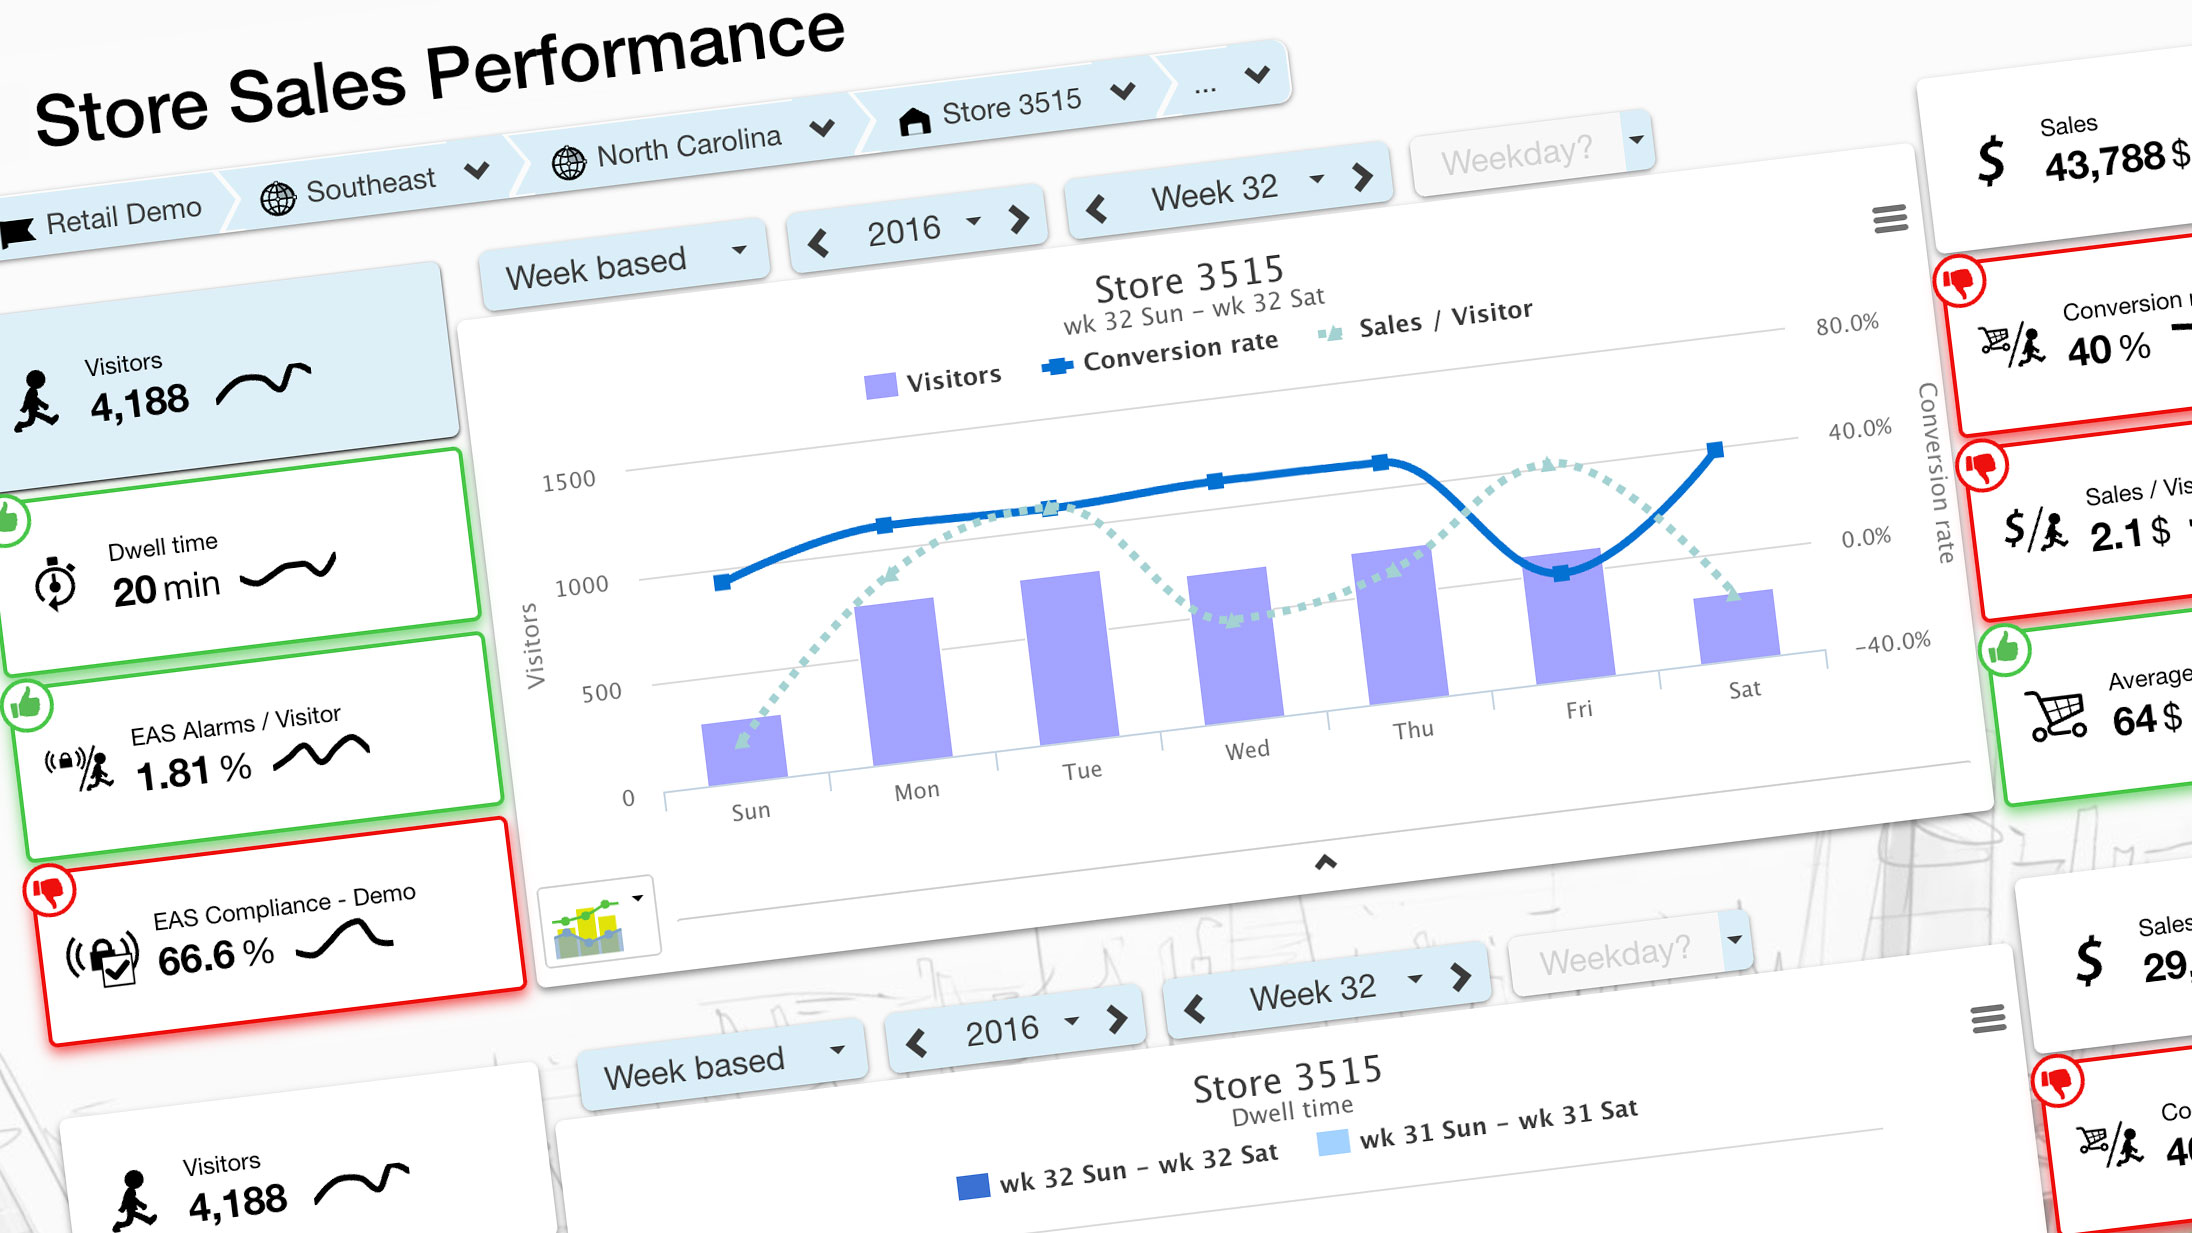Toggle wk 31 Sun – wk 31 Sat legend series
Image resolution: width=2192 pixels, height=1233 pixels.
tap(1477, 1126)
